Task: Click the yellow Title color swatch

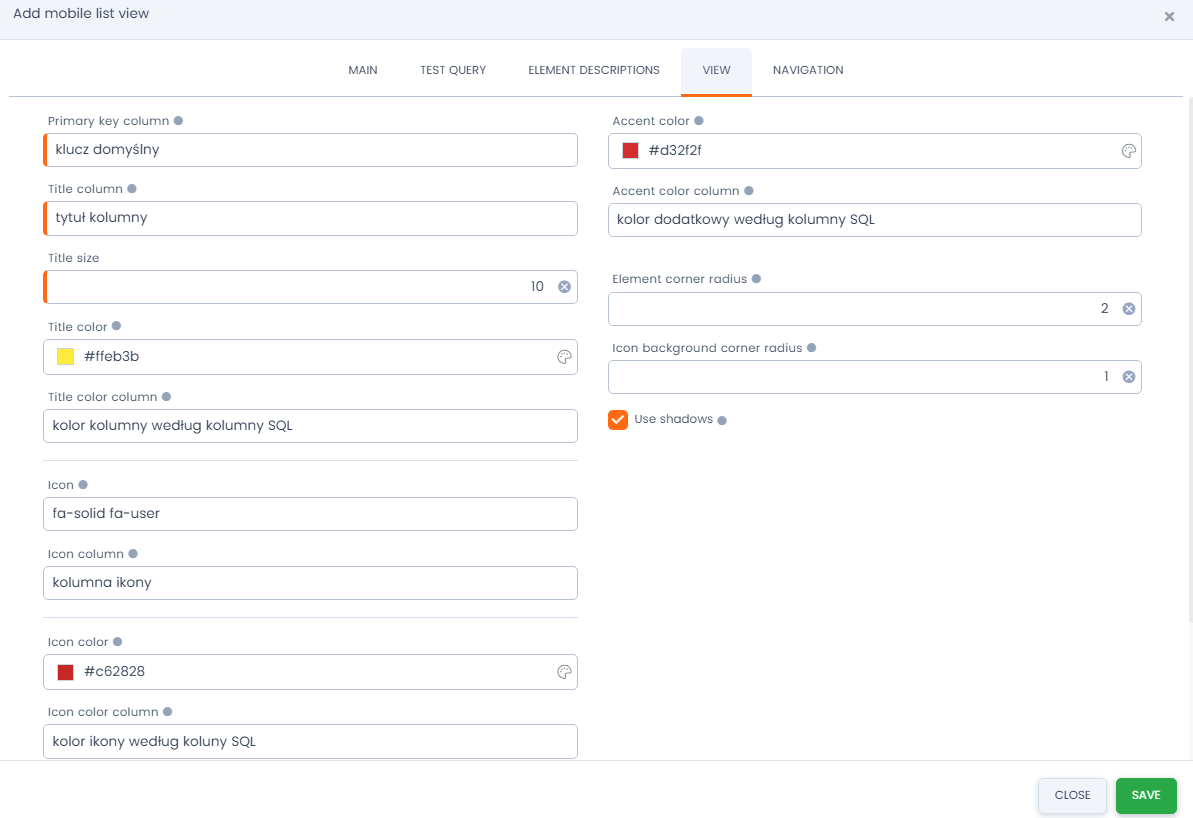Action: click(66, 357)
